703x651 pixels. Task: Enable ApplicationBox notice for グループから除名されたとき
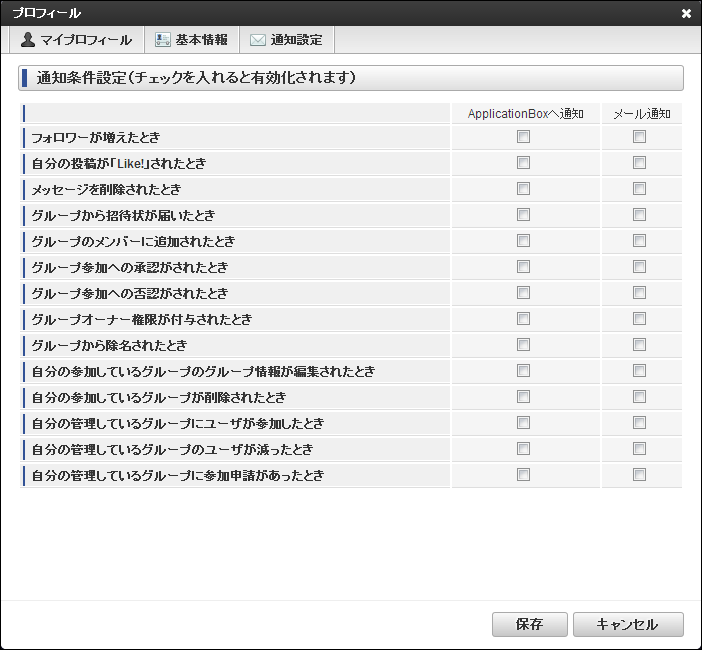tap(523, 344)
